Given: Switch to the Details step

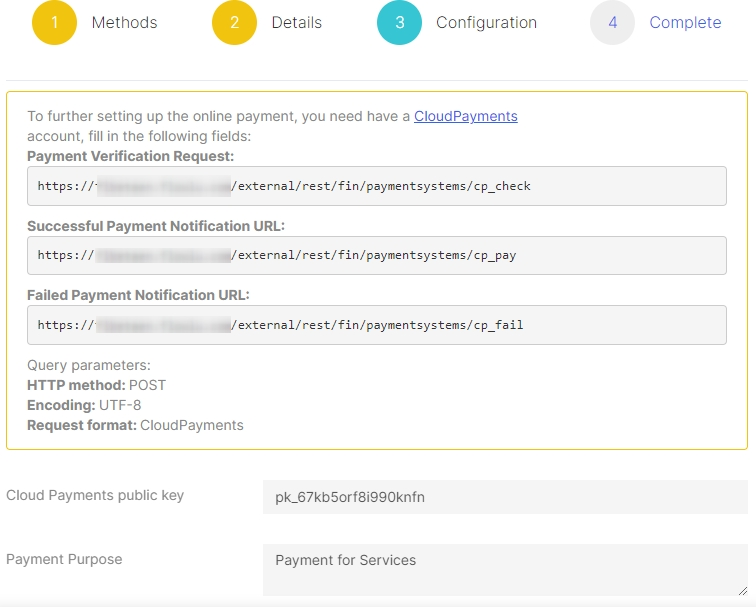Looking at the screenshot, I should click(x=296, y=23).
